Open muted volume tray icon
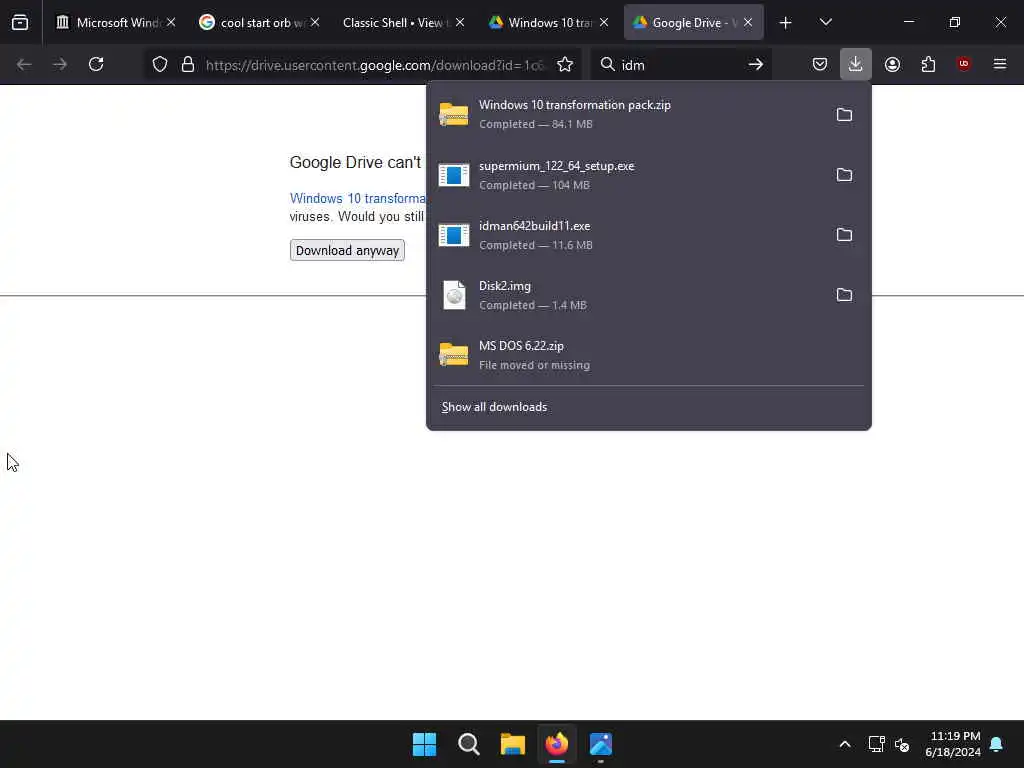The width and height of the screenshot is (1024, 768). click(902, 744)
